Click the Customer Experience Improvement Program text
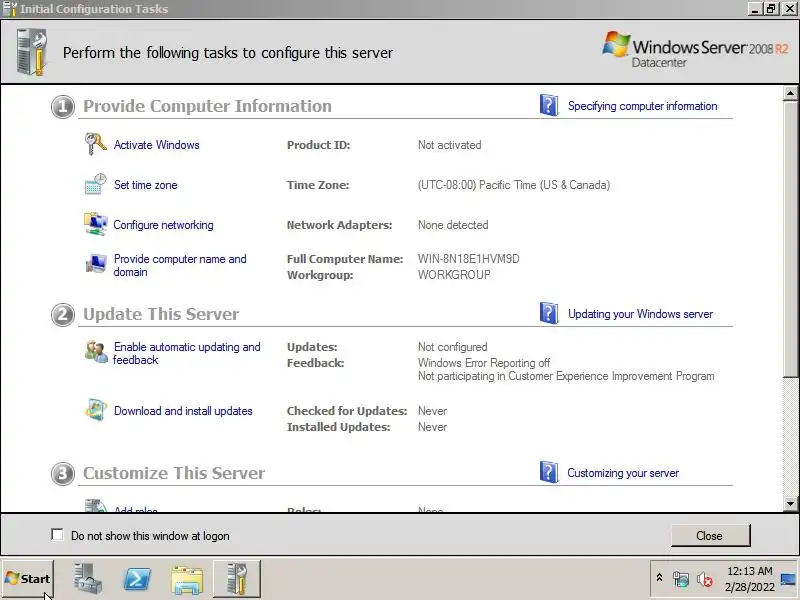Screen dimensions: 800x600 566,376
